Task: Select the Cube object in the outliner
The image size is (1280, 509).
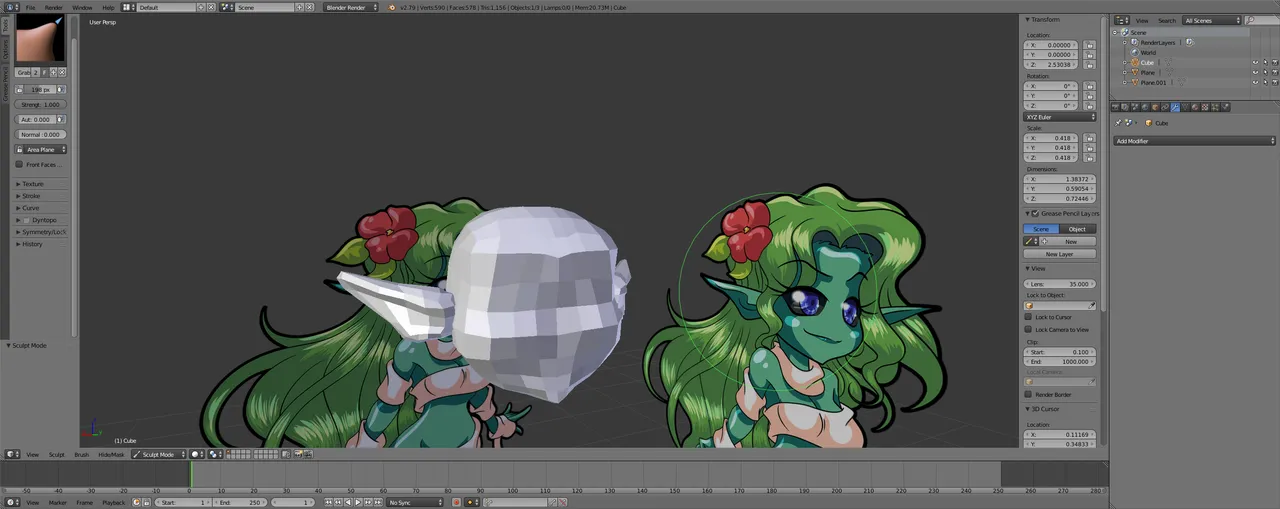Action: (x=1147, y=62)
